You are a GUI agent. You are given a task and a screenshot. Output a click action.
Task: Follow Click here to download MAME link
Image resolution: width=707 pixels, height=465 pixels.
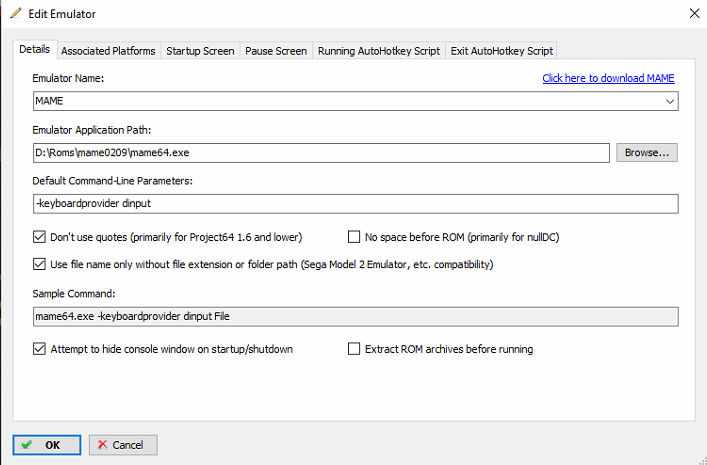608,78
